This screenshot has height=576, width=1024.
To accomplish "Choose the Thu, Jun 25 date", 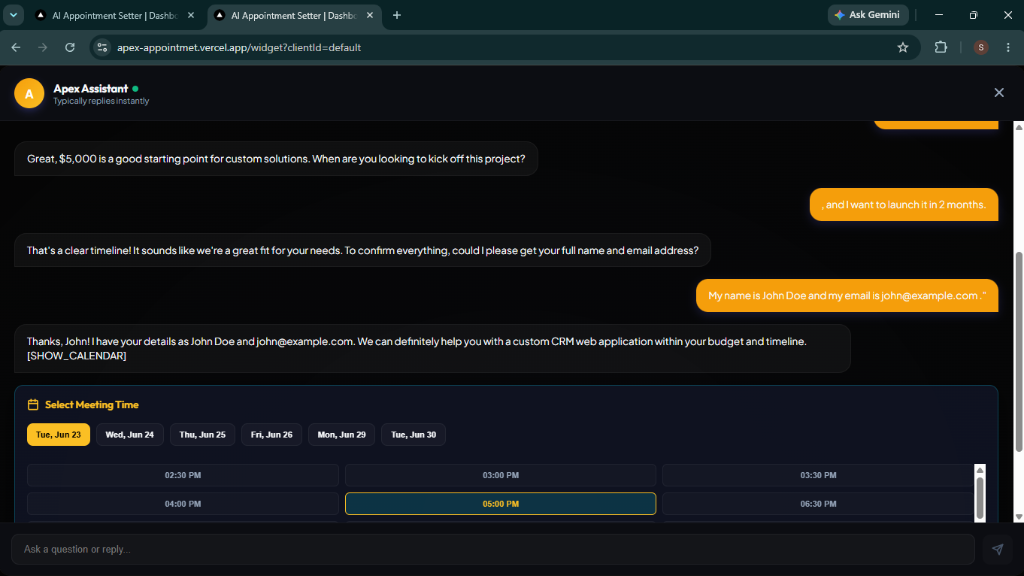I will (202, 435).
